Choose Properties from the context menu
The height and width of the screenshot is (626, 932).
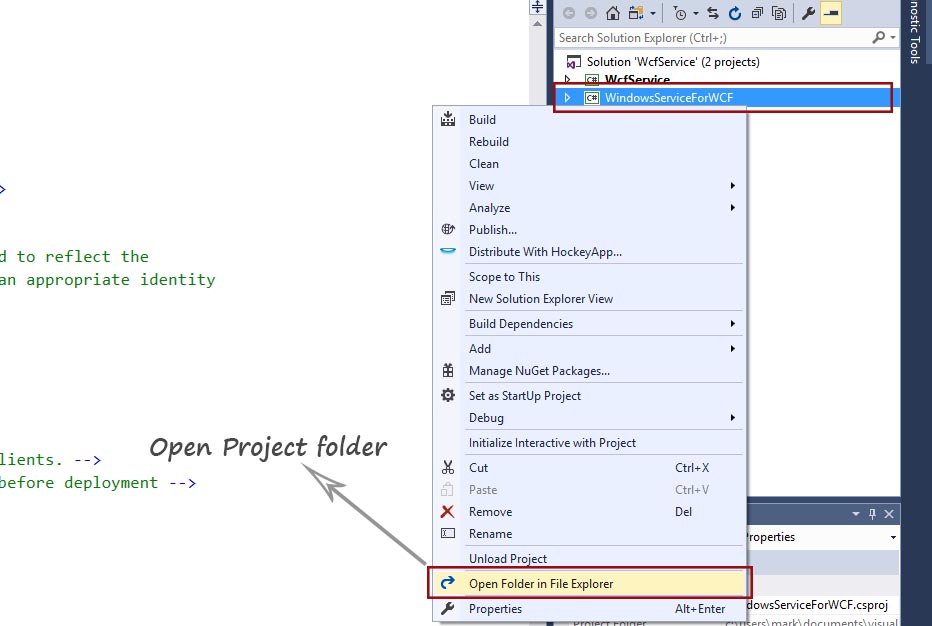pos(588,608)
